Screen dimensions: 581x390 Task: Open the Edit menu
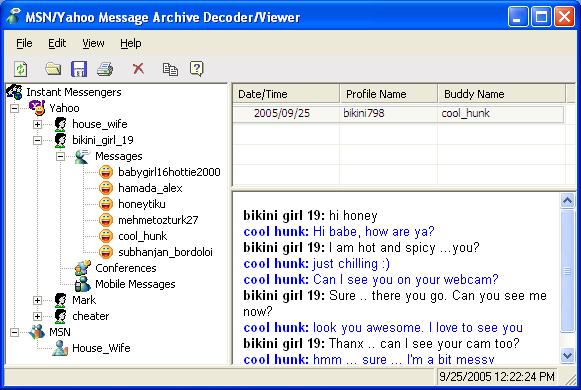point(57,43)
